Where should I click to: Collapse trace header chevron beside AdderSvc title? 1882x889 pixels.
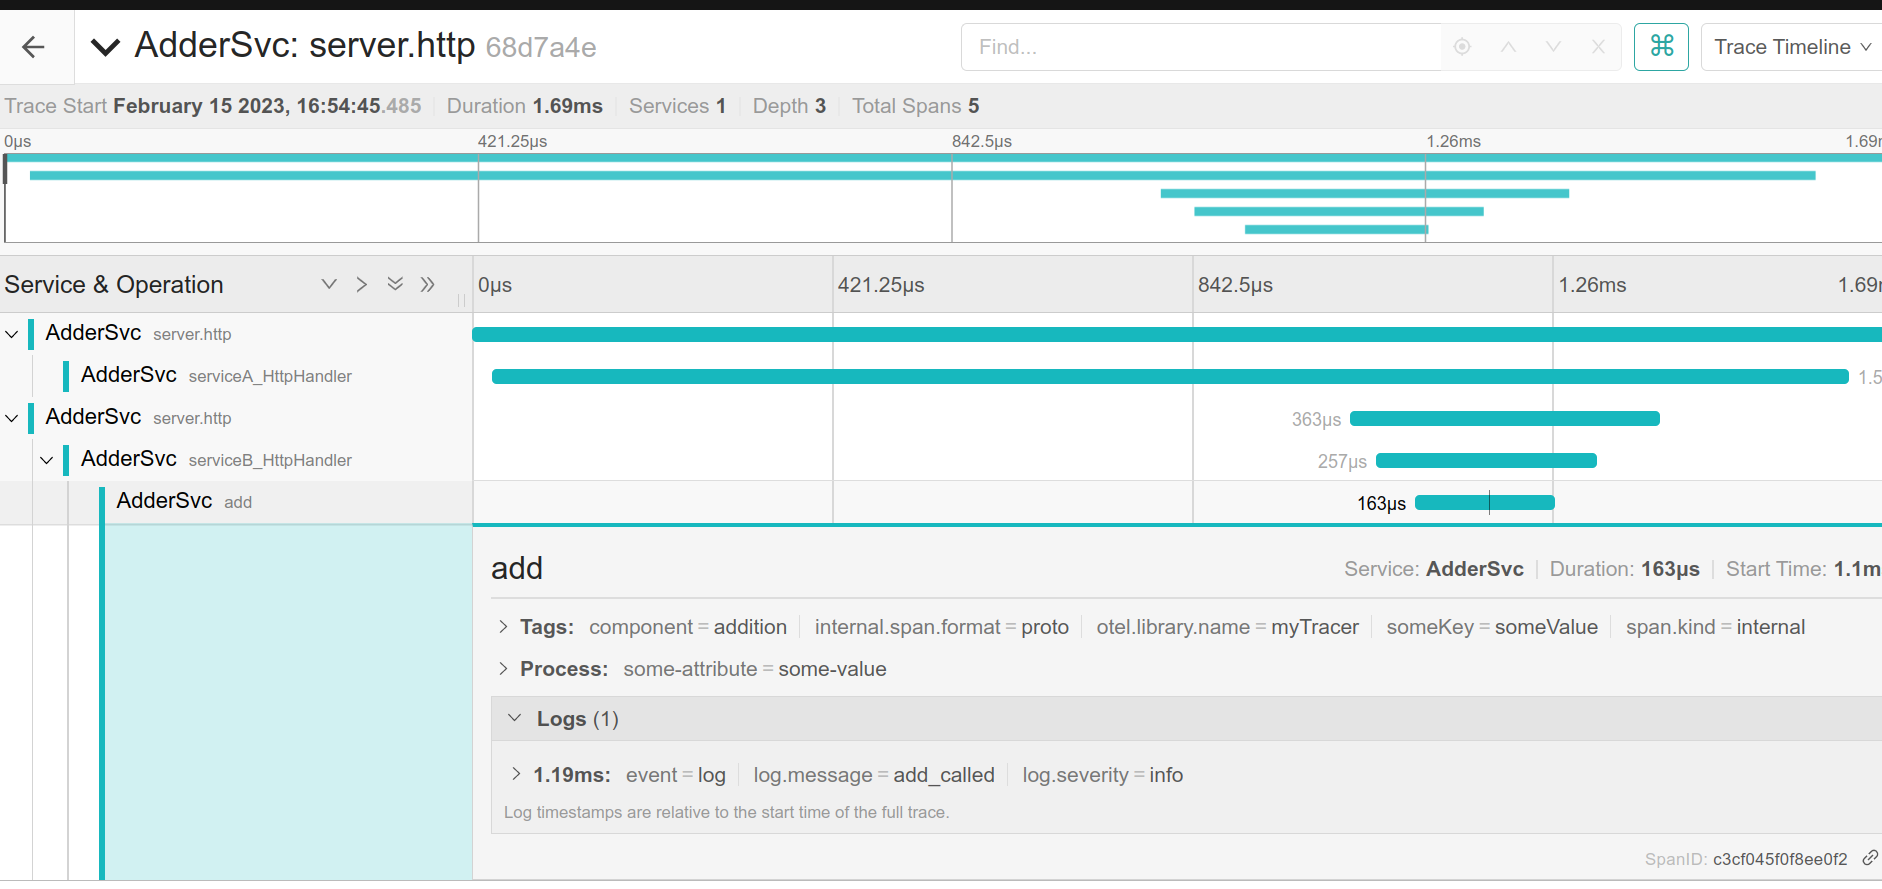105,47
